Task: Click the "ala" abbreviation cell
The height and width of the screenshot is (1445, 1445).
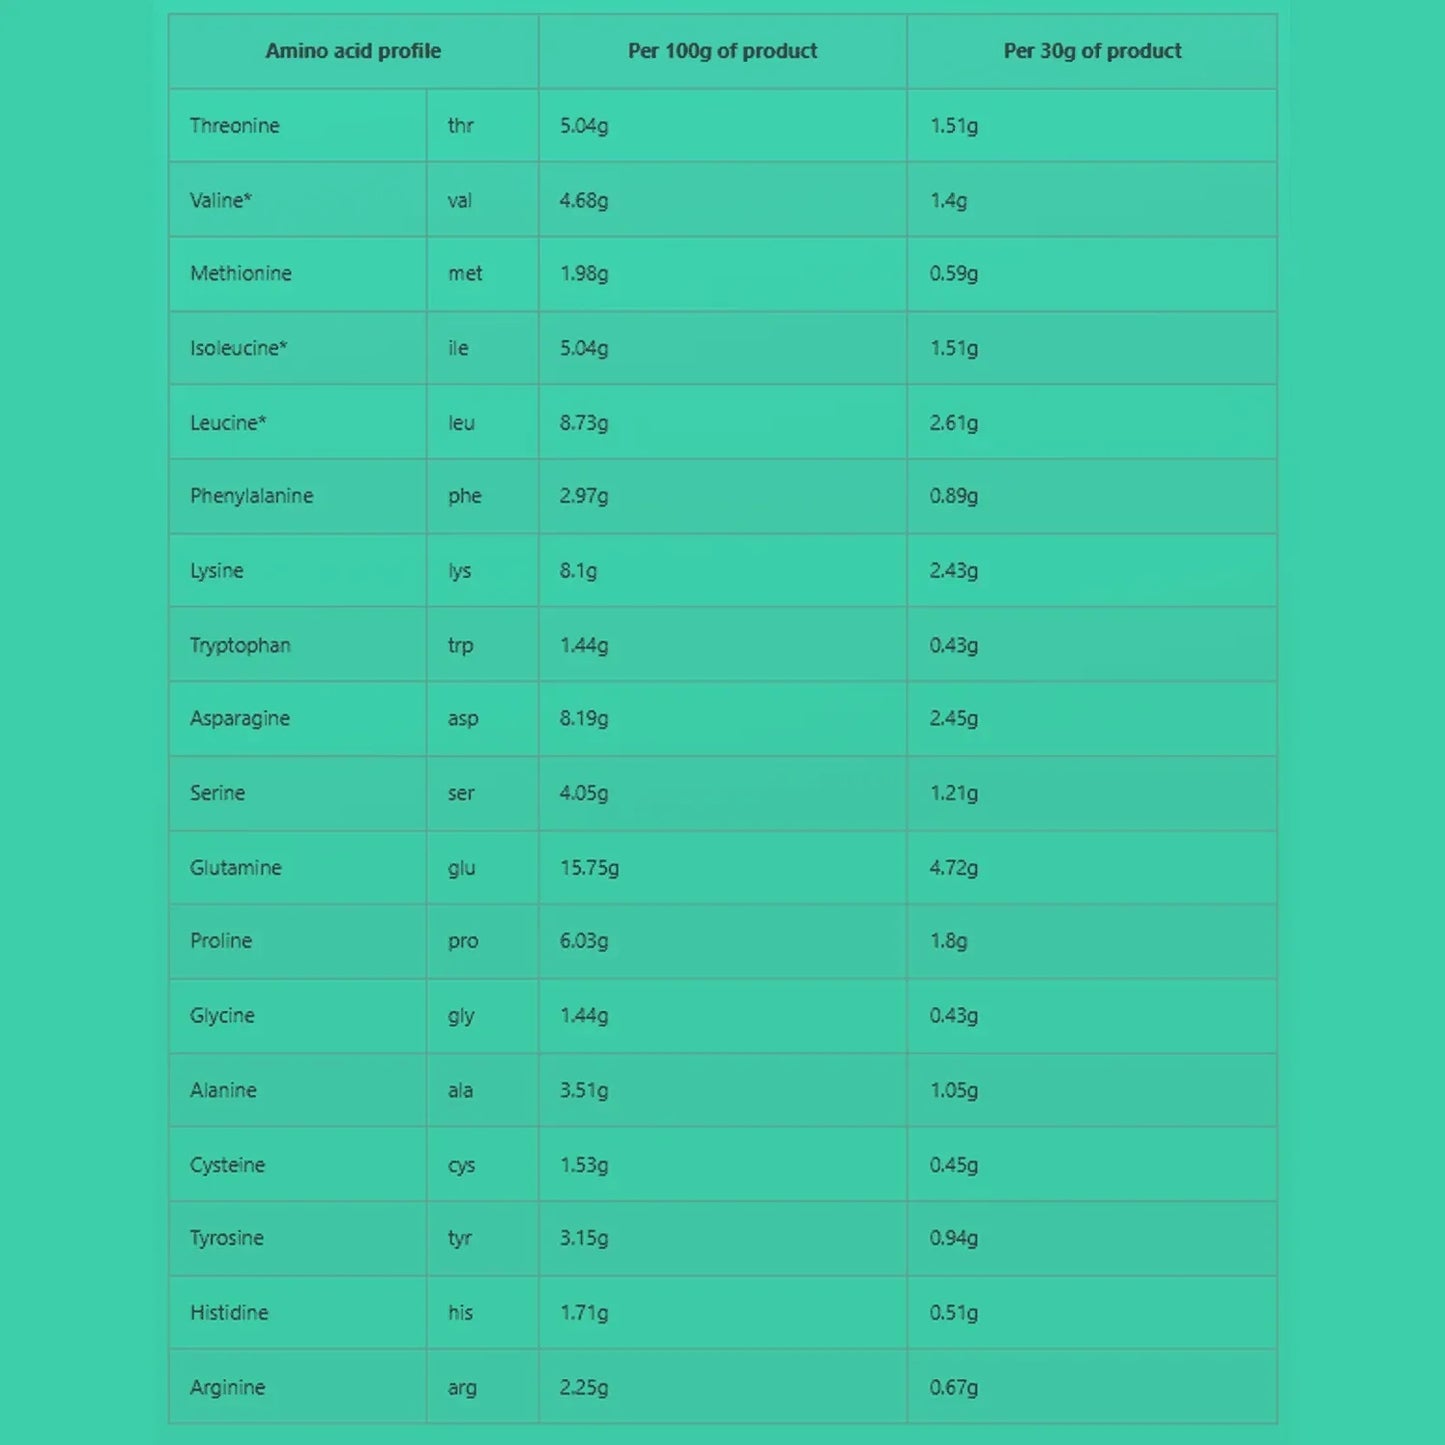Action: [x=460, y=1090]
